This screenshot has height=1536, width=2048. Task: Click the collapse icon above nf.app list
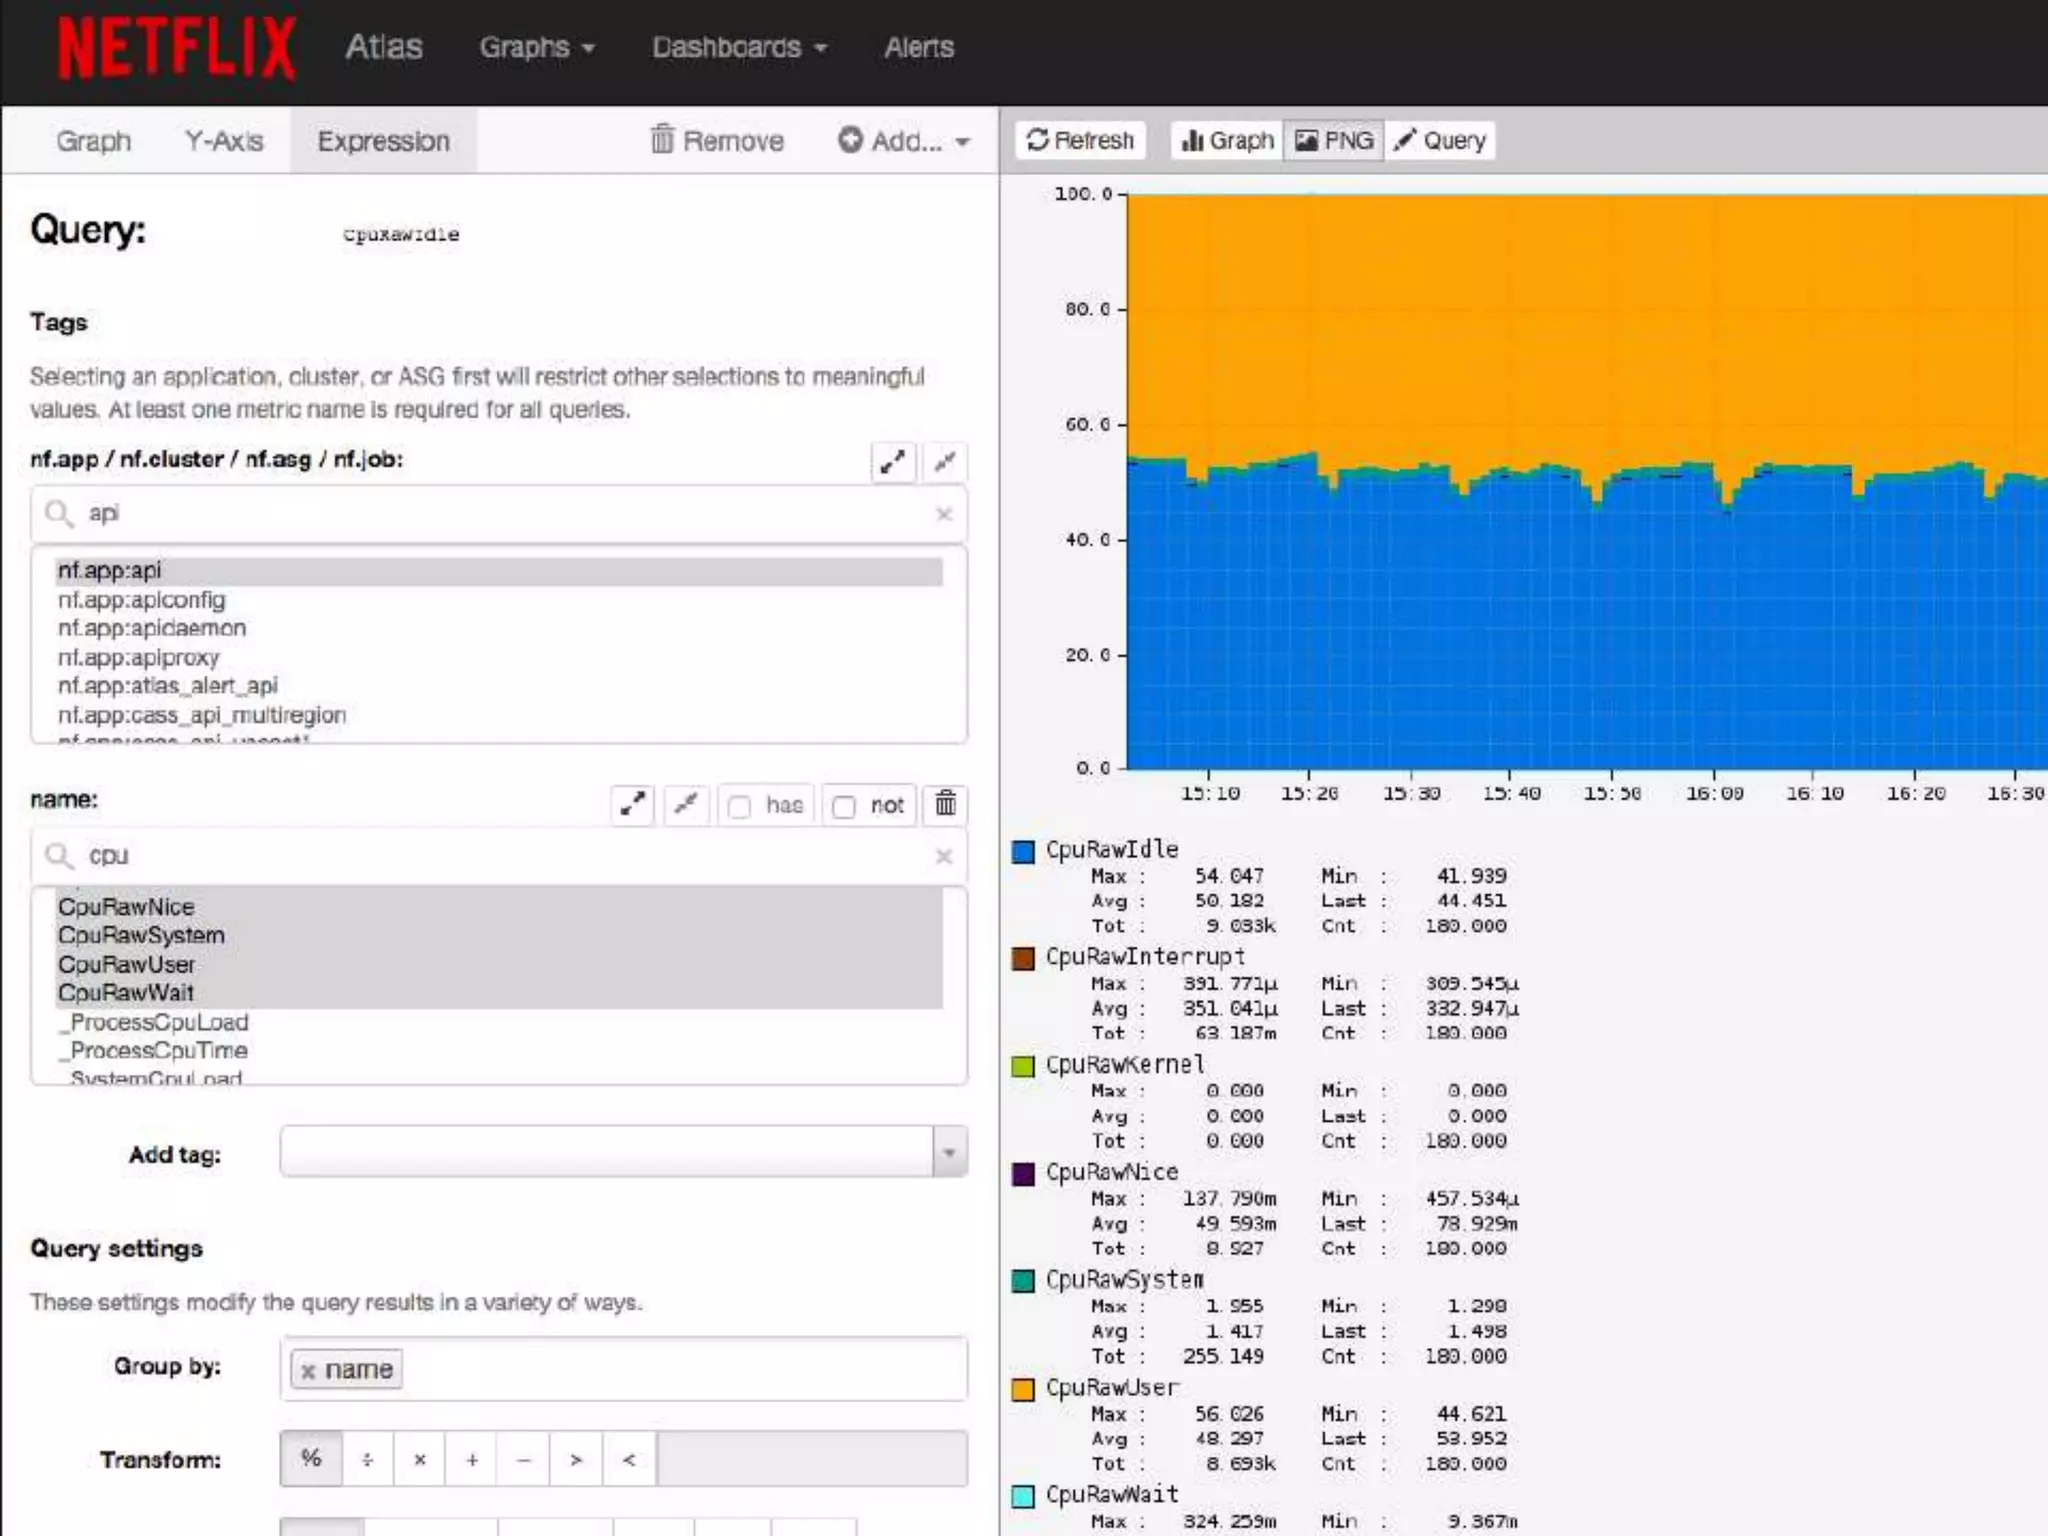(x=944, y=462)
